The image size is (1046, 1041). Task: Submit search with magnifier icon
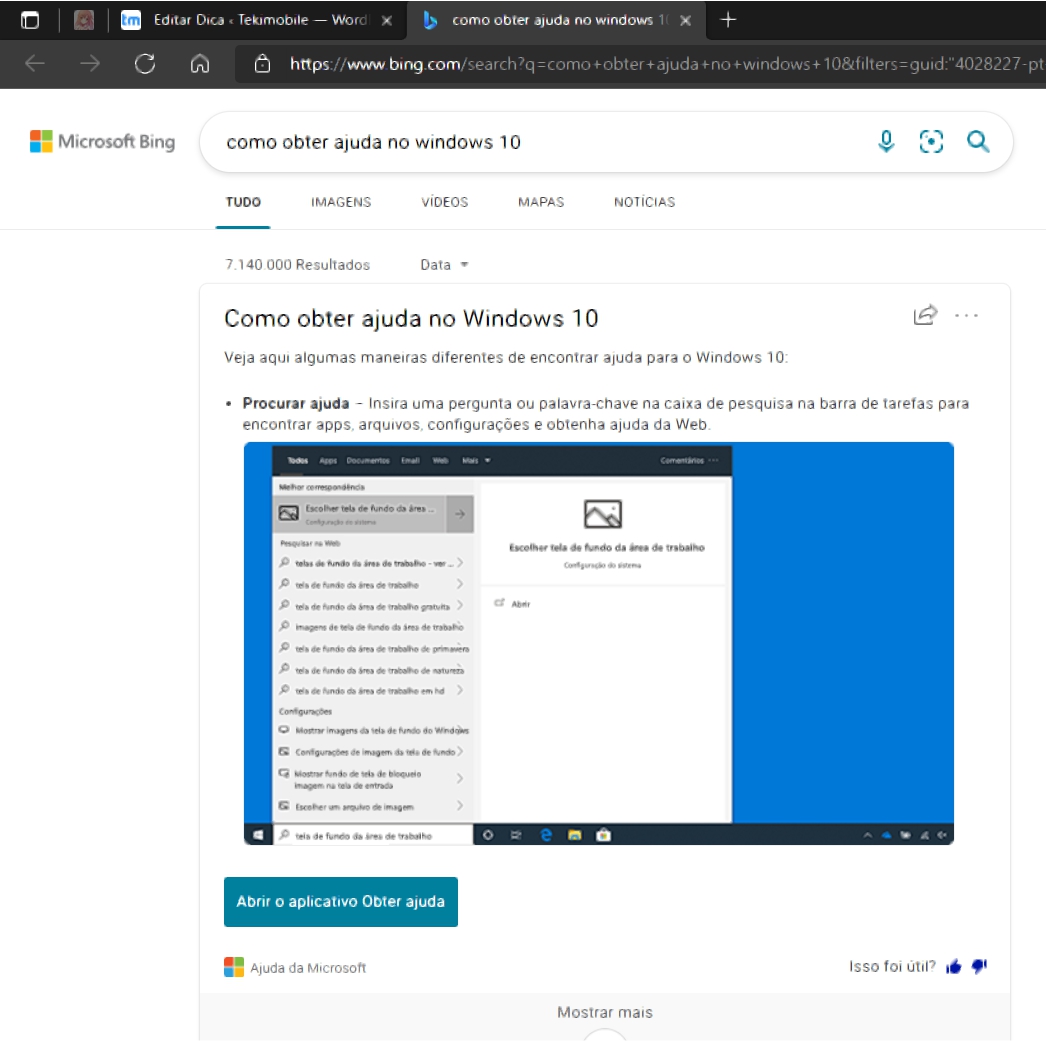pos(978,141)
